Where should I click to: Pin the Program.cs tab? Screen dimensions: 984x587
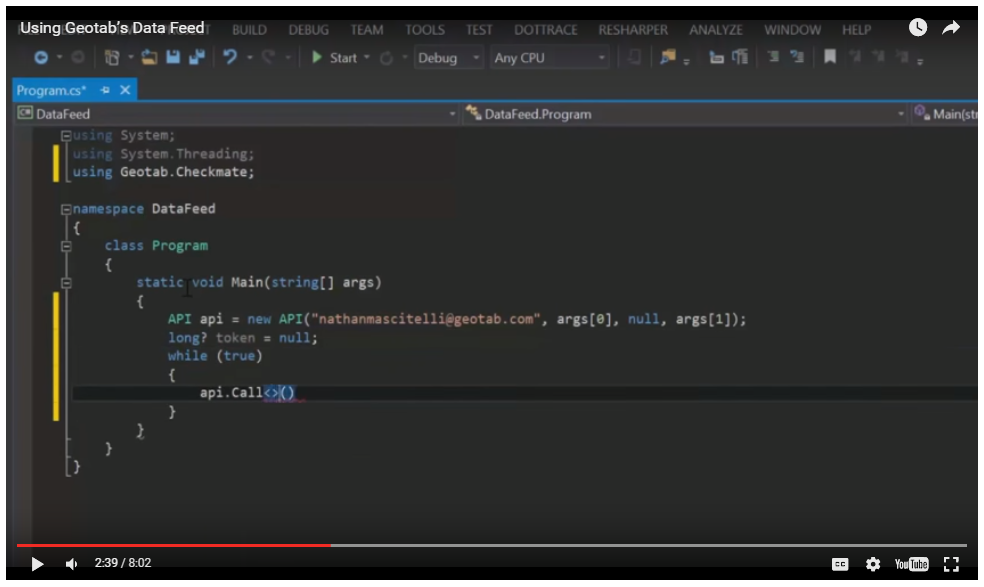pyautogui.click(x=105, y=90)
